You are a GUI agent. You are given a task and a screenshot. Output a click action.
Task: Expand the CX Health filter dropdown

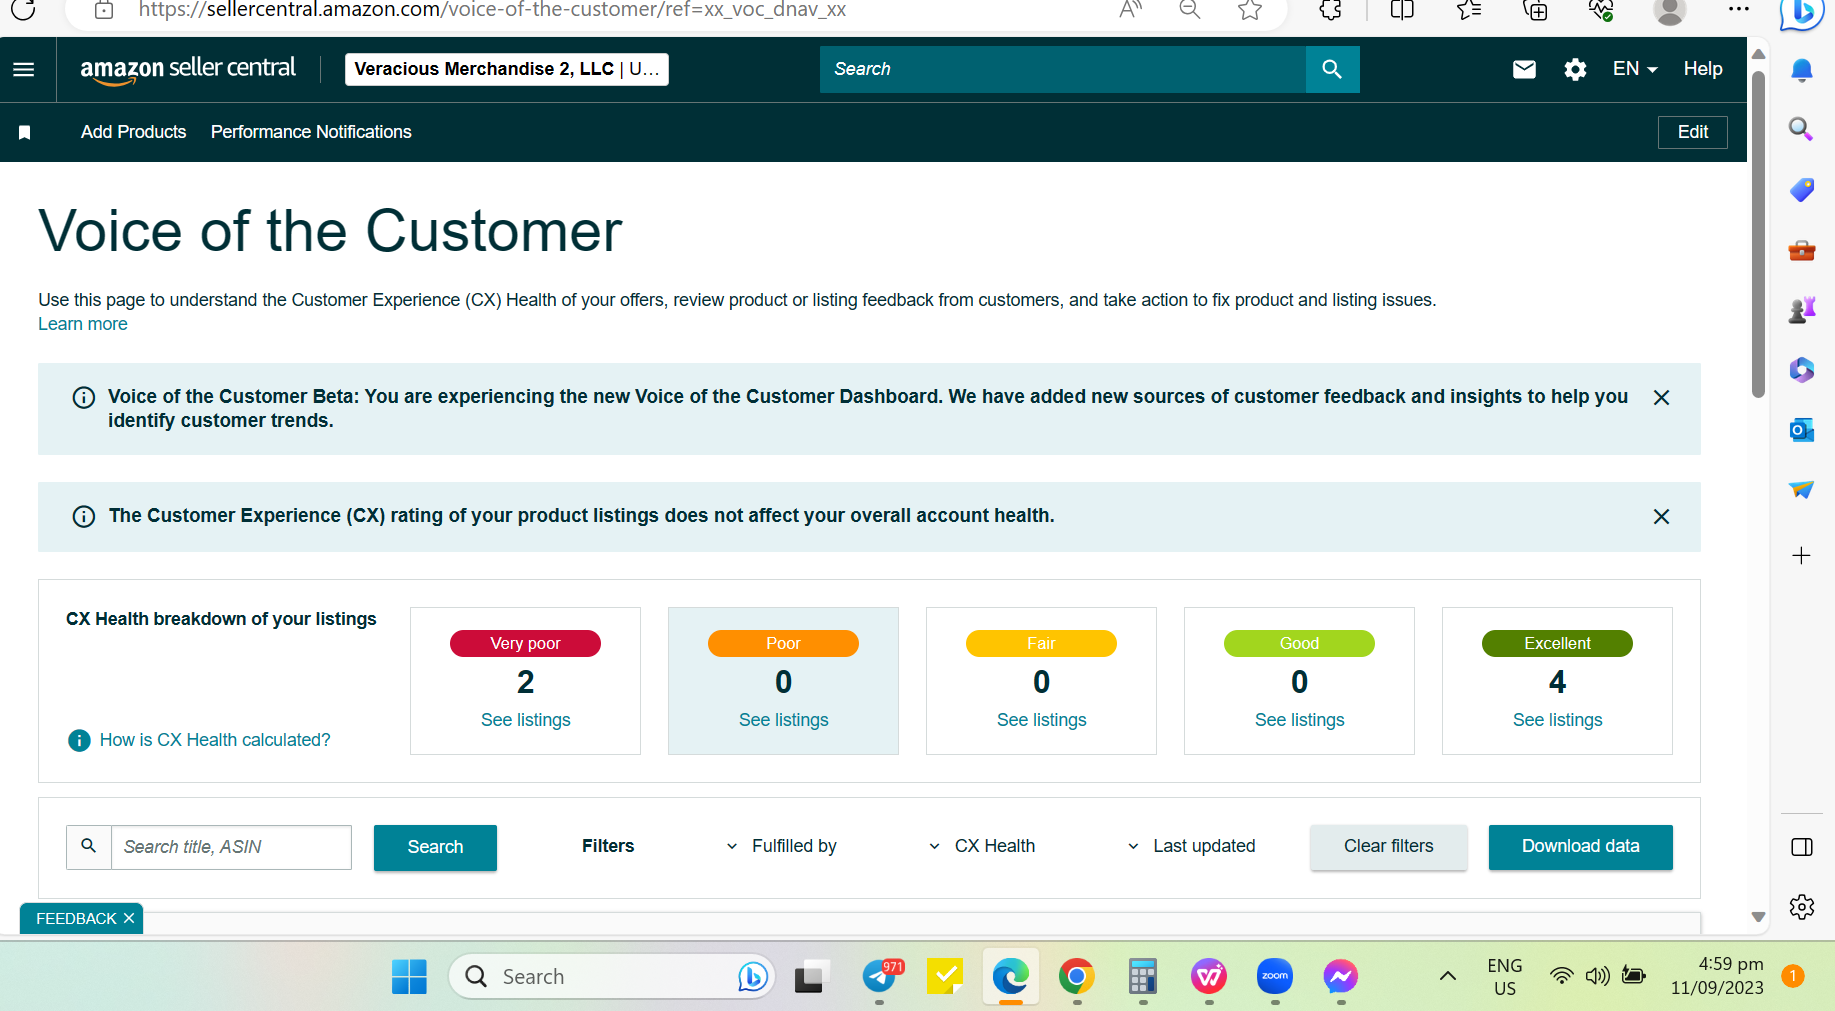click(982, 846)
